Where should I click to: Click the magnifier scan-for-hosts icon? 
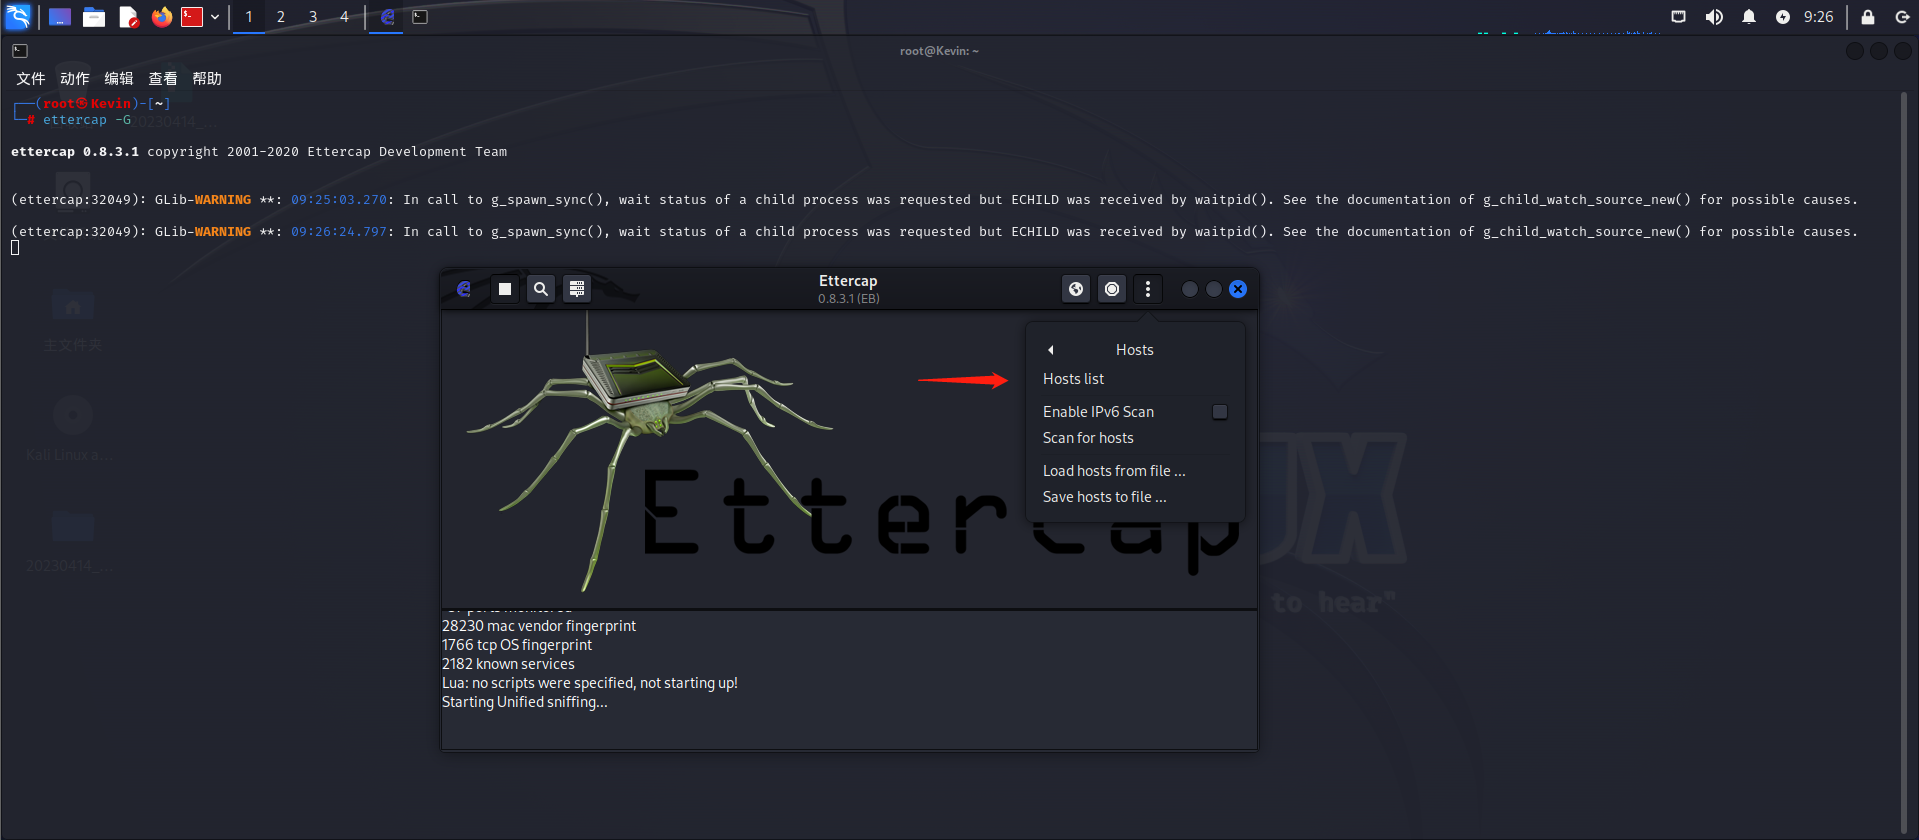(x=541, y=289)
